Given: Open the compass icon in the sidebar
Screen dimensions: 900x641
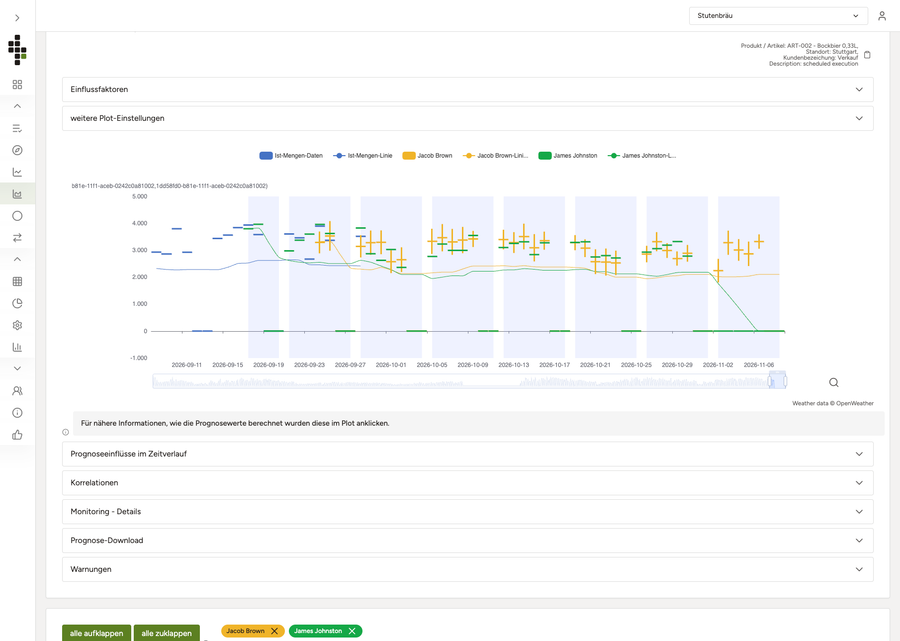Looking at the screenshot, I should point(17,150).
